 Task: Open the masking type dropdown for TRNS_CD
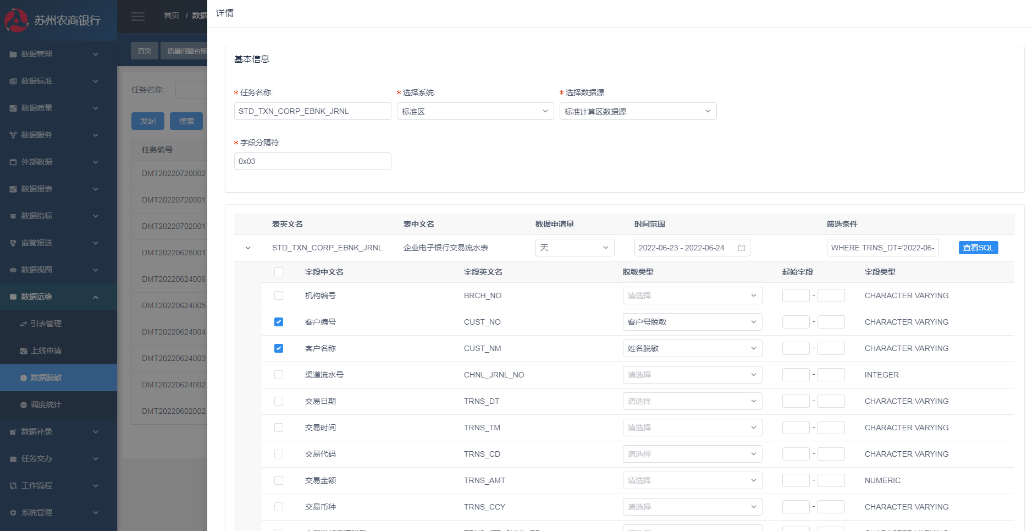[x=692, y=454]
